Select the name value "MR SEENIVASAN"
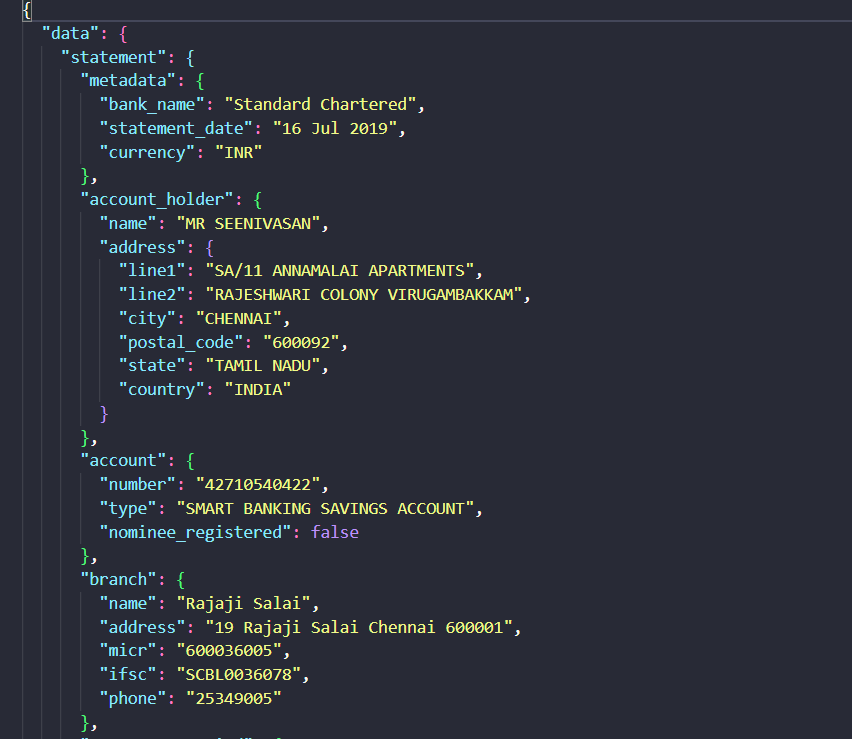The image size is (852, 739). click(248, 223)
